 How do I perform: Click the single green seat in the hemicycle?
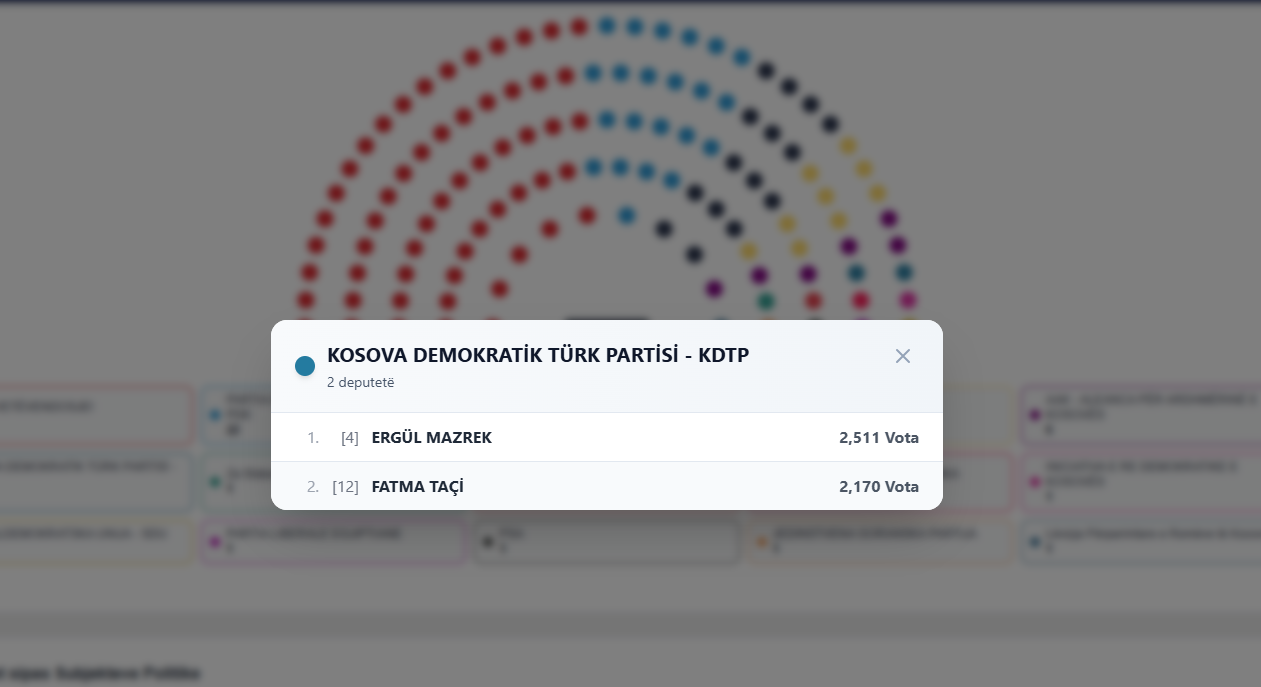coord(766,300)
